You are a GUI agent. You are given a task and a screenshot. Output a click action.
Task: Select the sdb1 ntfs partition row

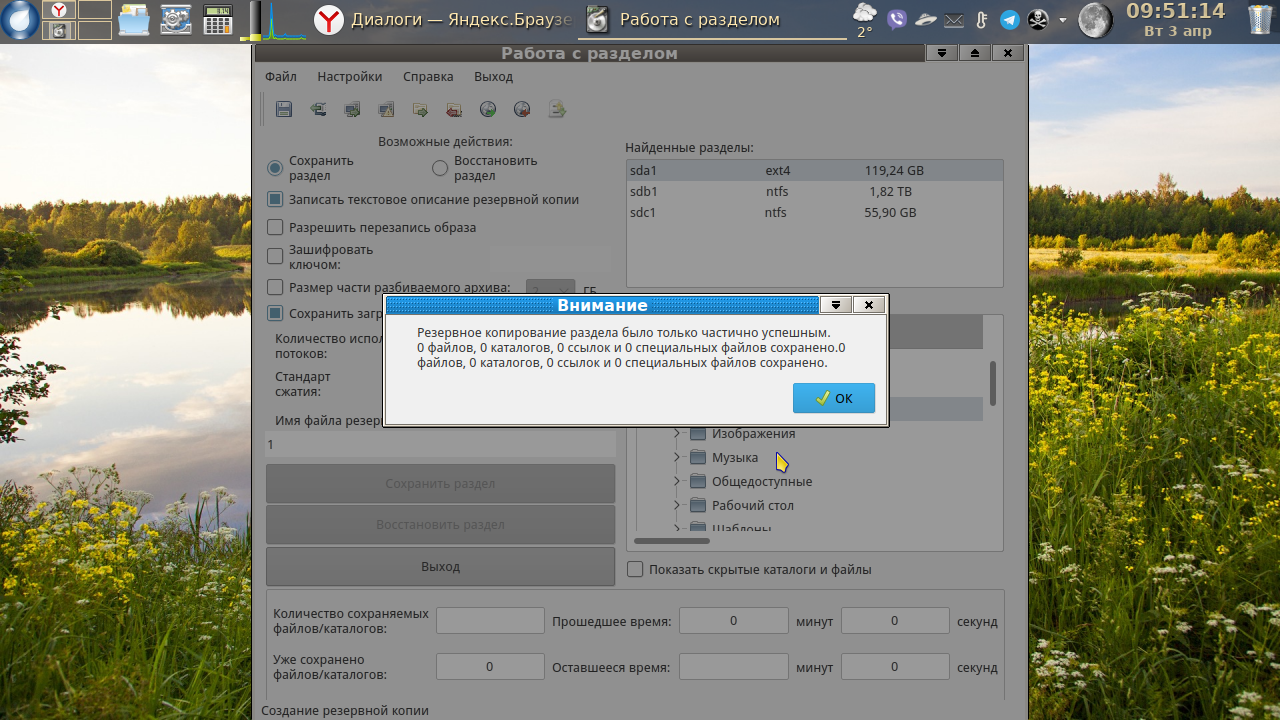click(814, 191)
